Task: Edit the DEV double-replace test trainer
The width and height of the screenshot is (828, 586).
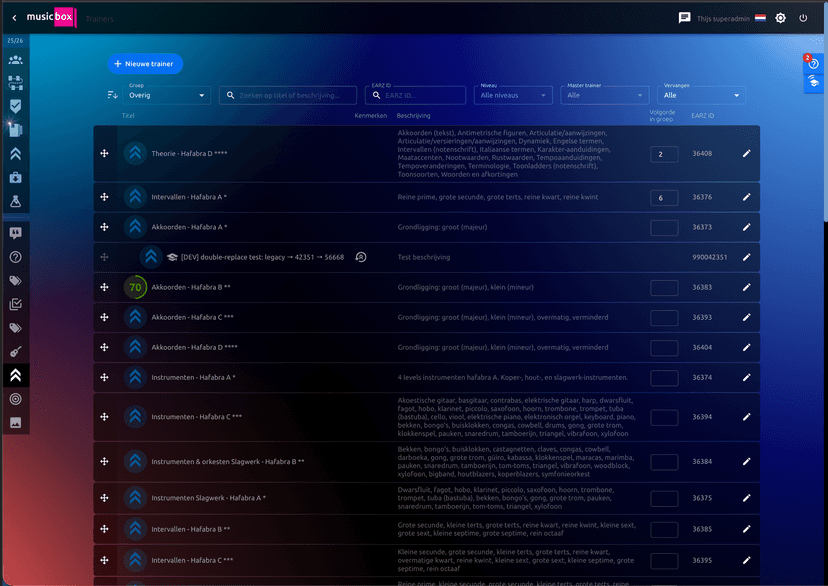Action: [746, 257]
